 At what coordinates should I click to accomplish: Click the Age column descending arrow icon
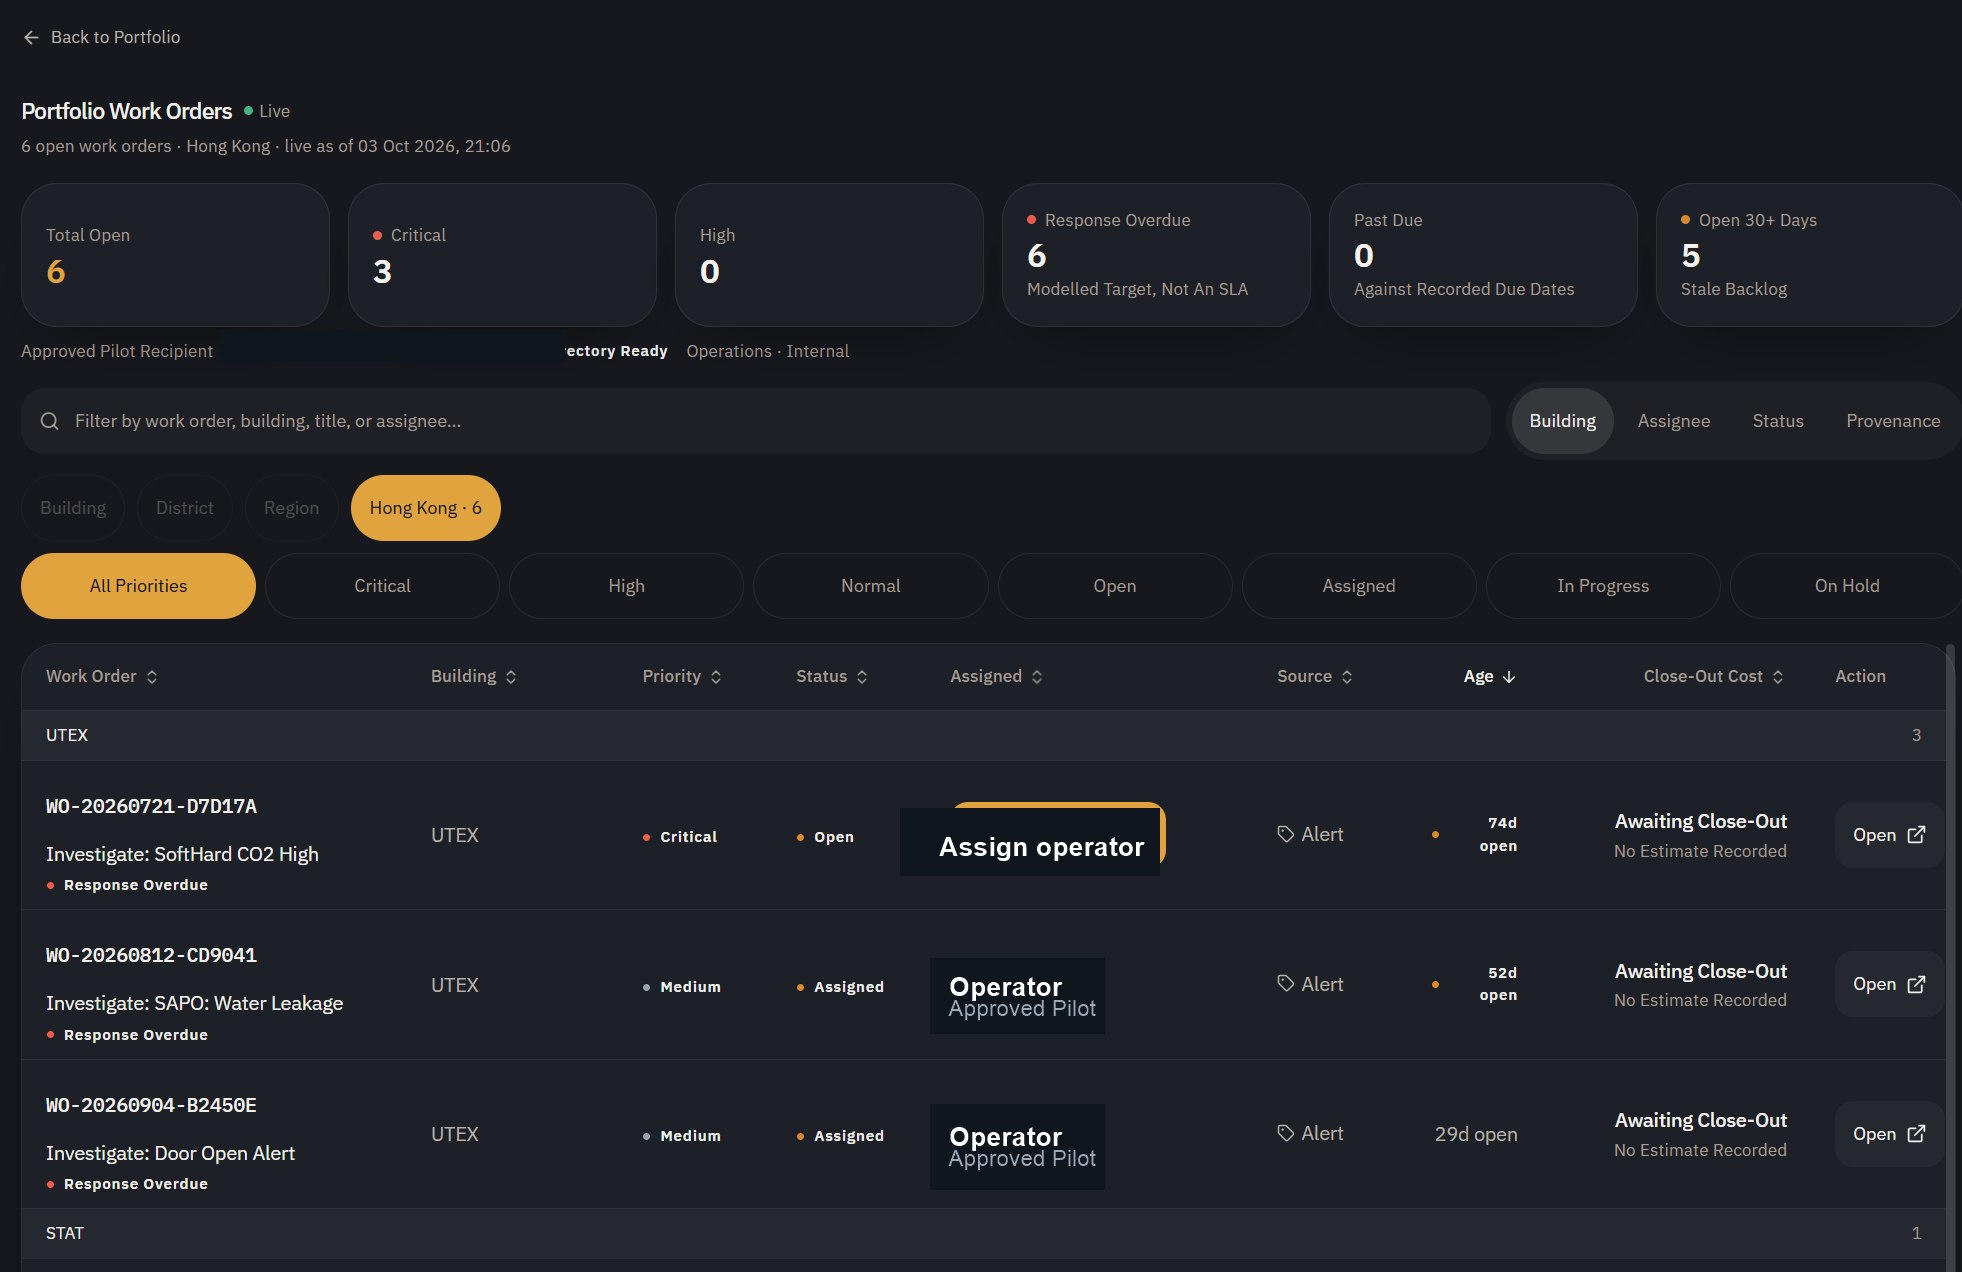1509,677
